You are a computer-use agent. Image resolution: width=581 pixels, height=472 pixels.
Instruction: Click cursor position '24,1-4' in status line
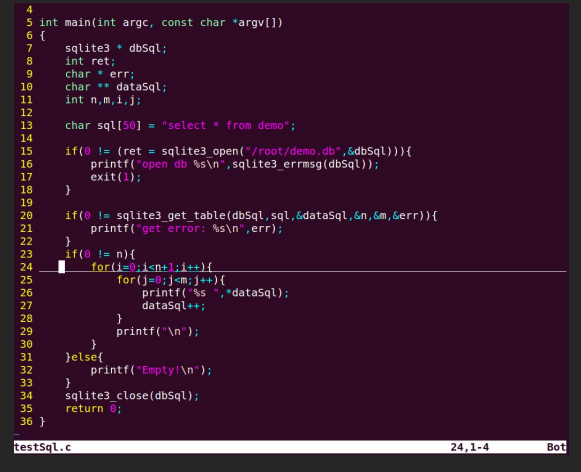469,447
